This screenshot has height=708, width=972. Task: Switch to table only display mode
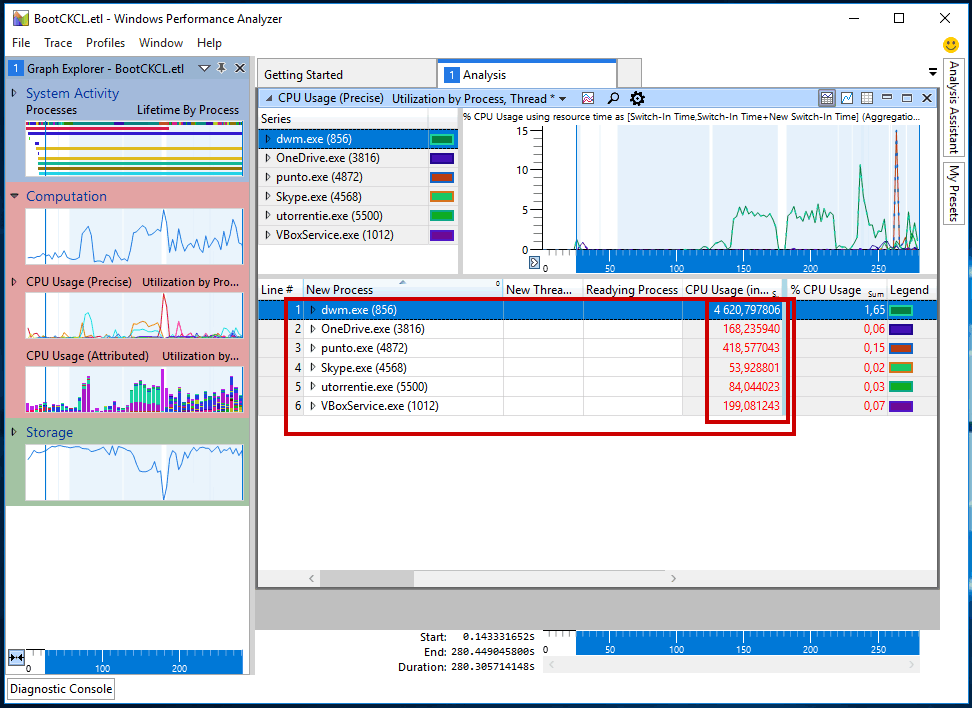pos(867,98)
